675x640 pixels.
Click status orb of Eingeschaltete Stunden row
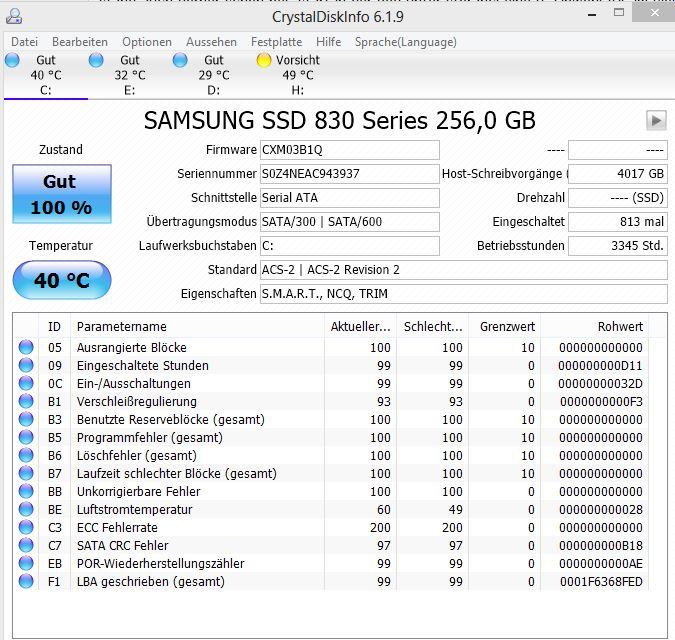pyautogui.click(x=26, y=365)
